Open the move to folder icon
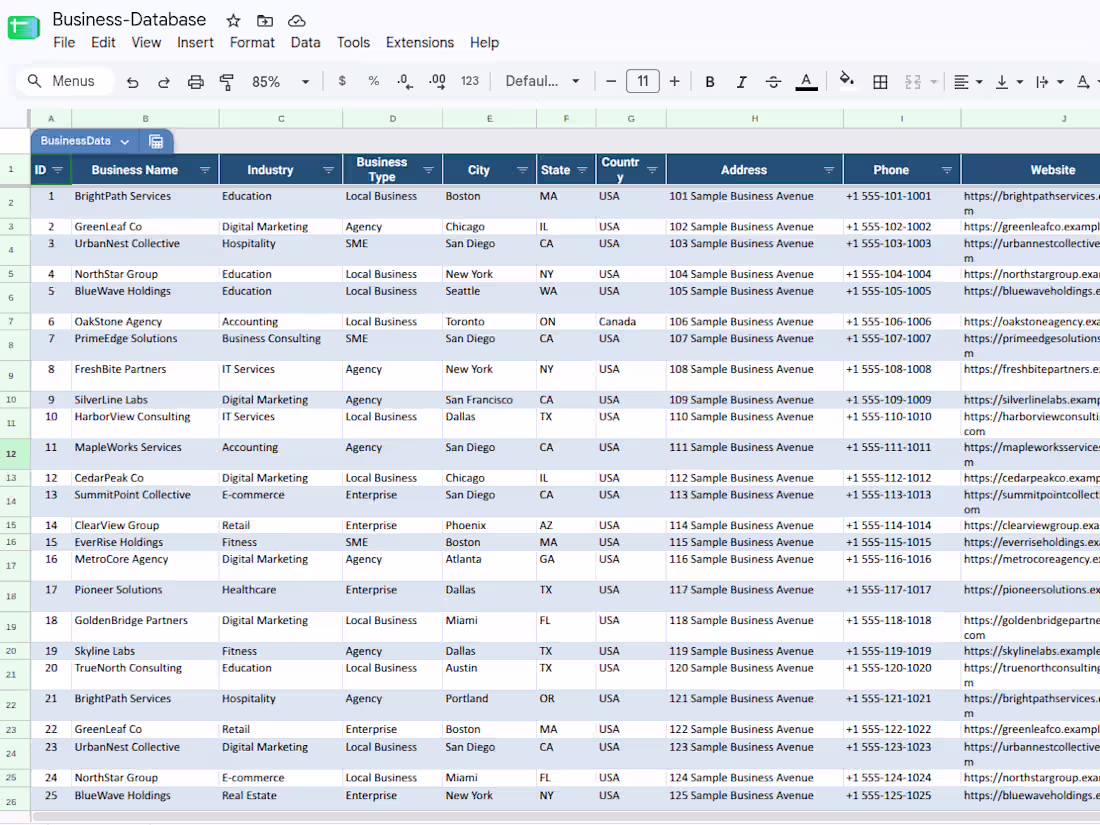Viewport: 1100px width, 825px height. (x=264, y=21)
